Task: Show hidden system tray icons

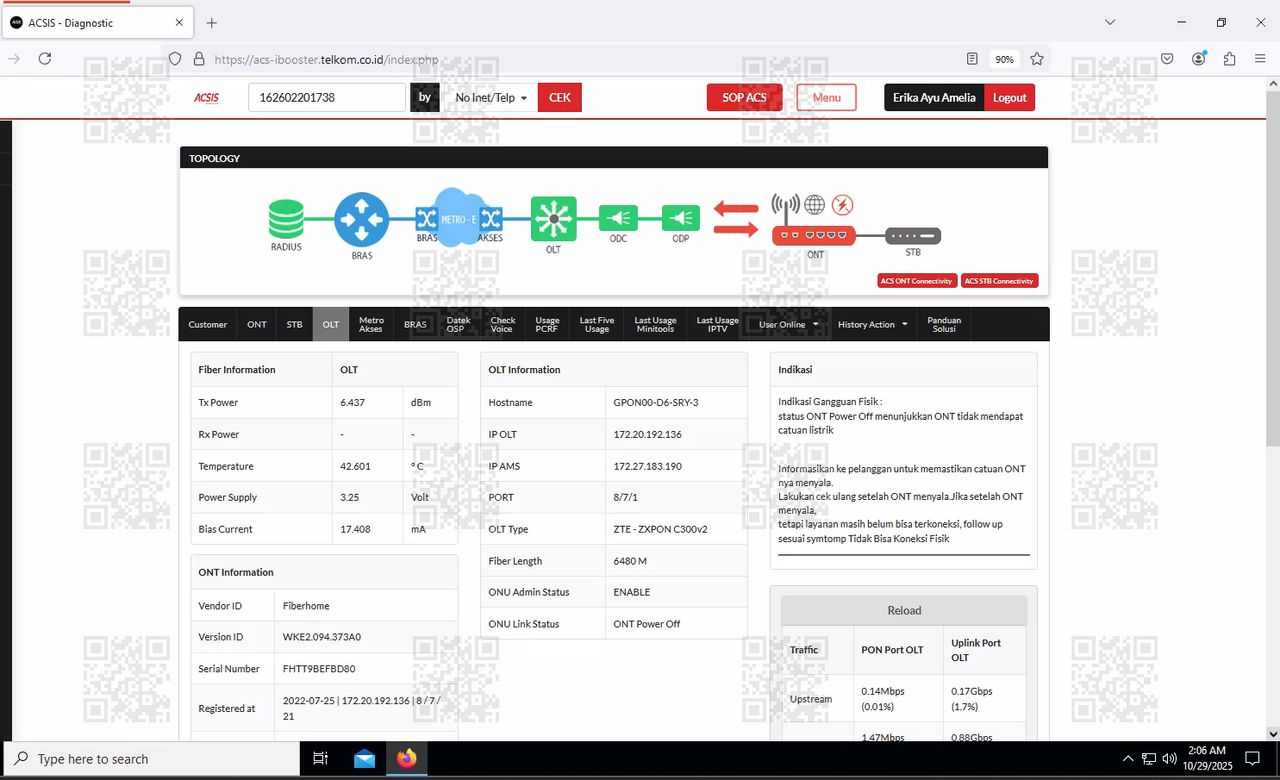Action: click(1128, 759)
